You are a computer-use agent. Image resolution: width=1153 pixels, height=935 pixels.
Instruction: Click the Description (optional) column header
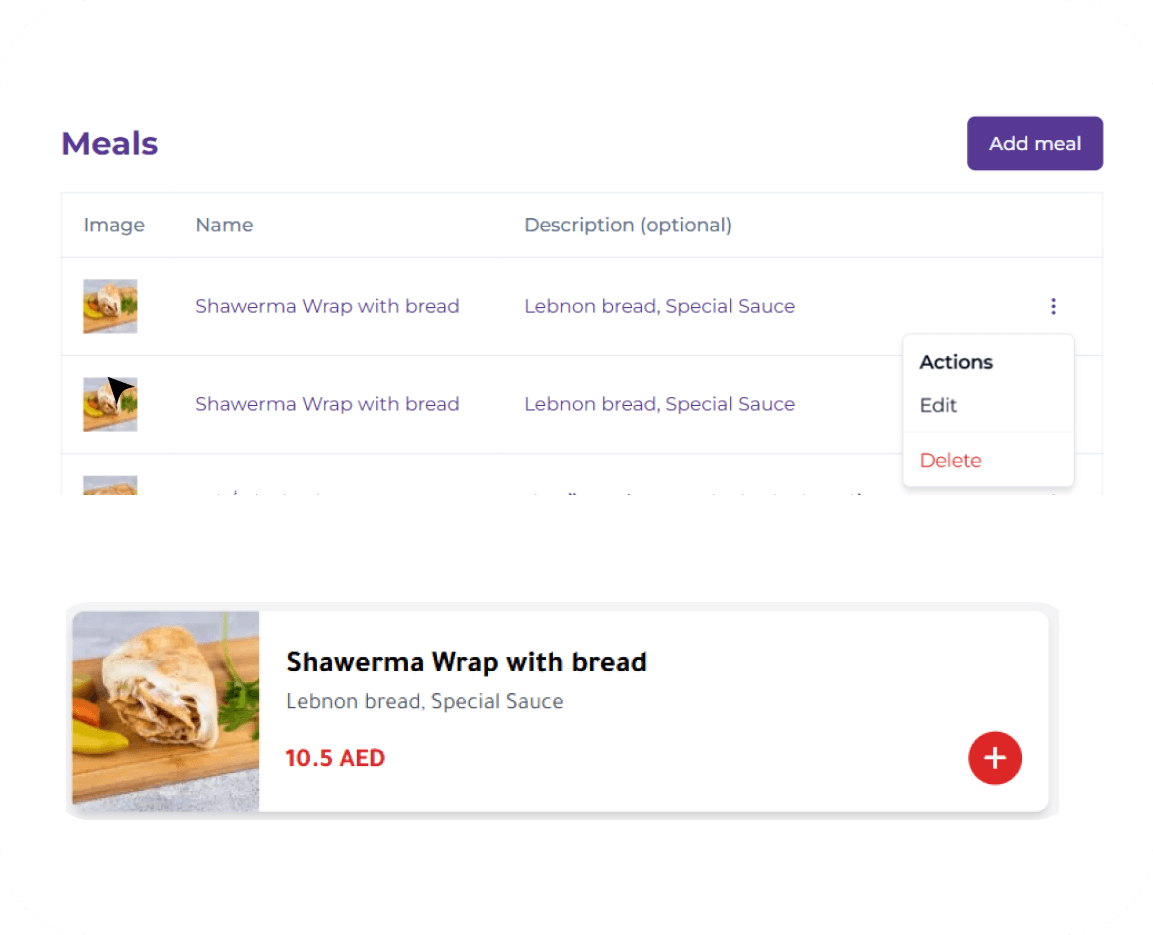point(628,225)
